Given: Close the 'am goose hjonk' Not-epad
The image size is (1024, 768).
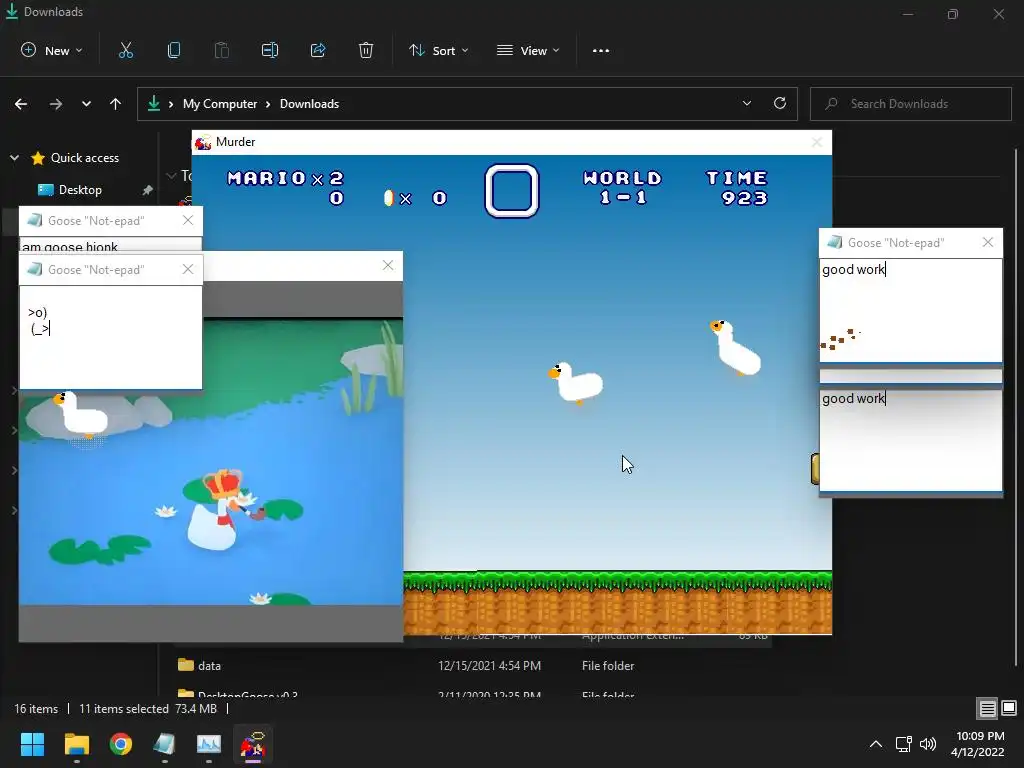Looking at the screenshot, I should (x=188, y=220).
